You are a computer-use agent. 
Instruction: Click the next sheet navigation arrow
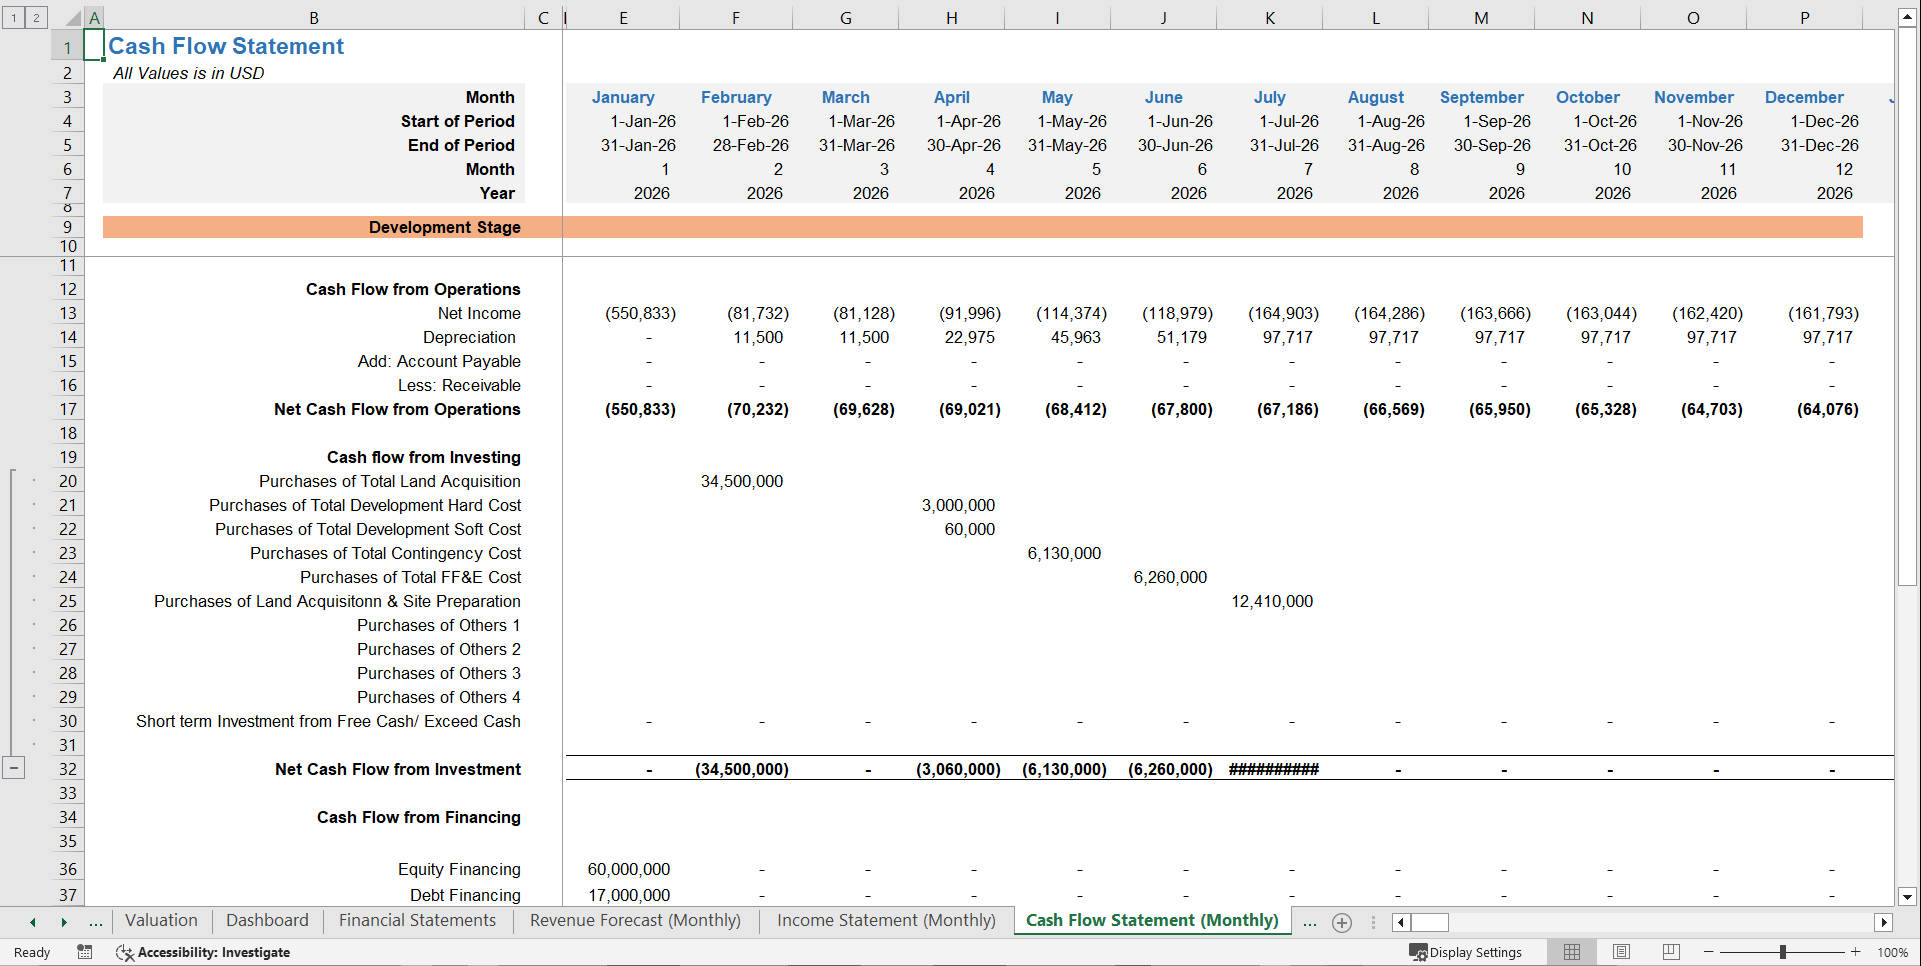pyautogui.click(x=64, y=921)
